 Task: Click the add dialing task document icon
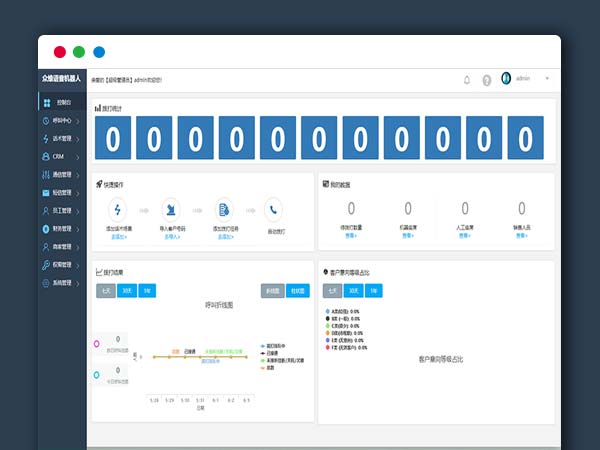[x=224, y=209]
